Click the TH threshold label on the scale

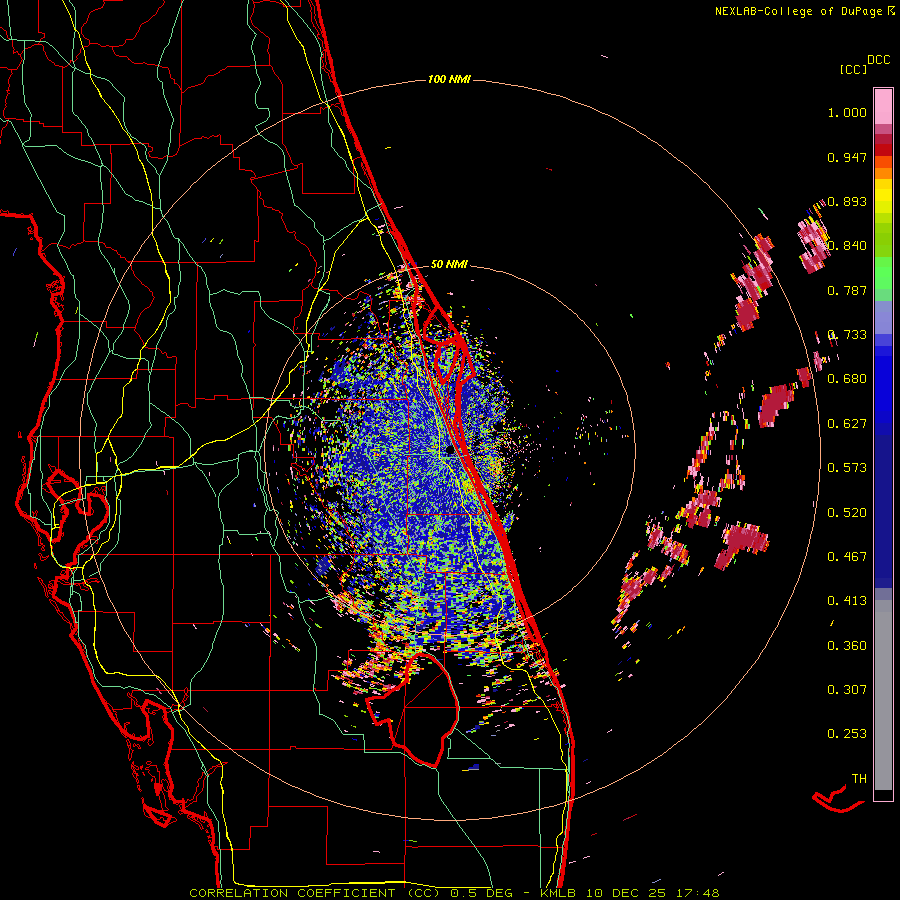click(859, 779)
